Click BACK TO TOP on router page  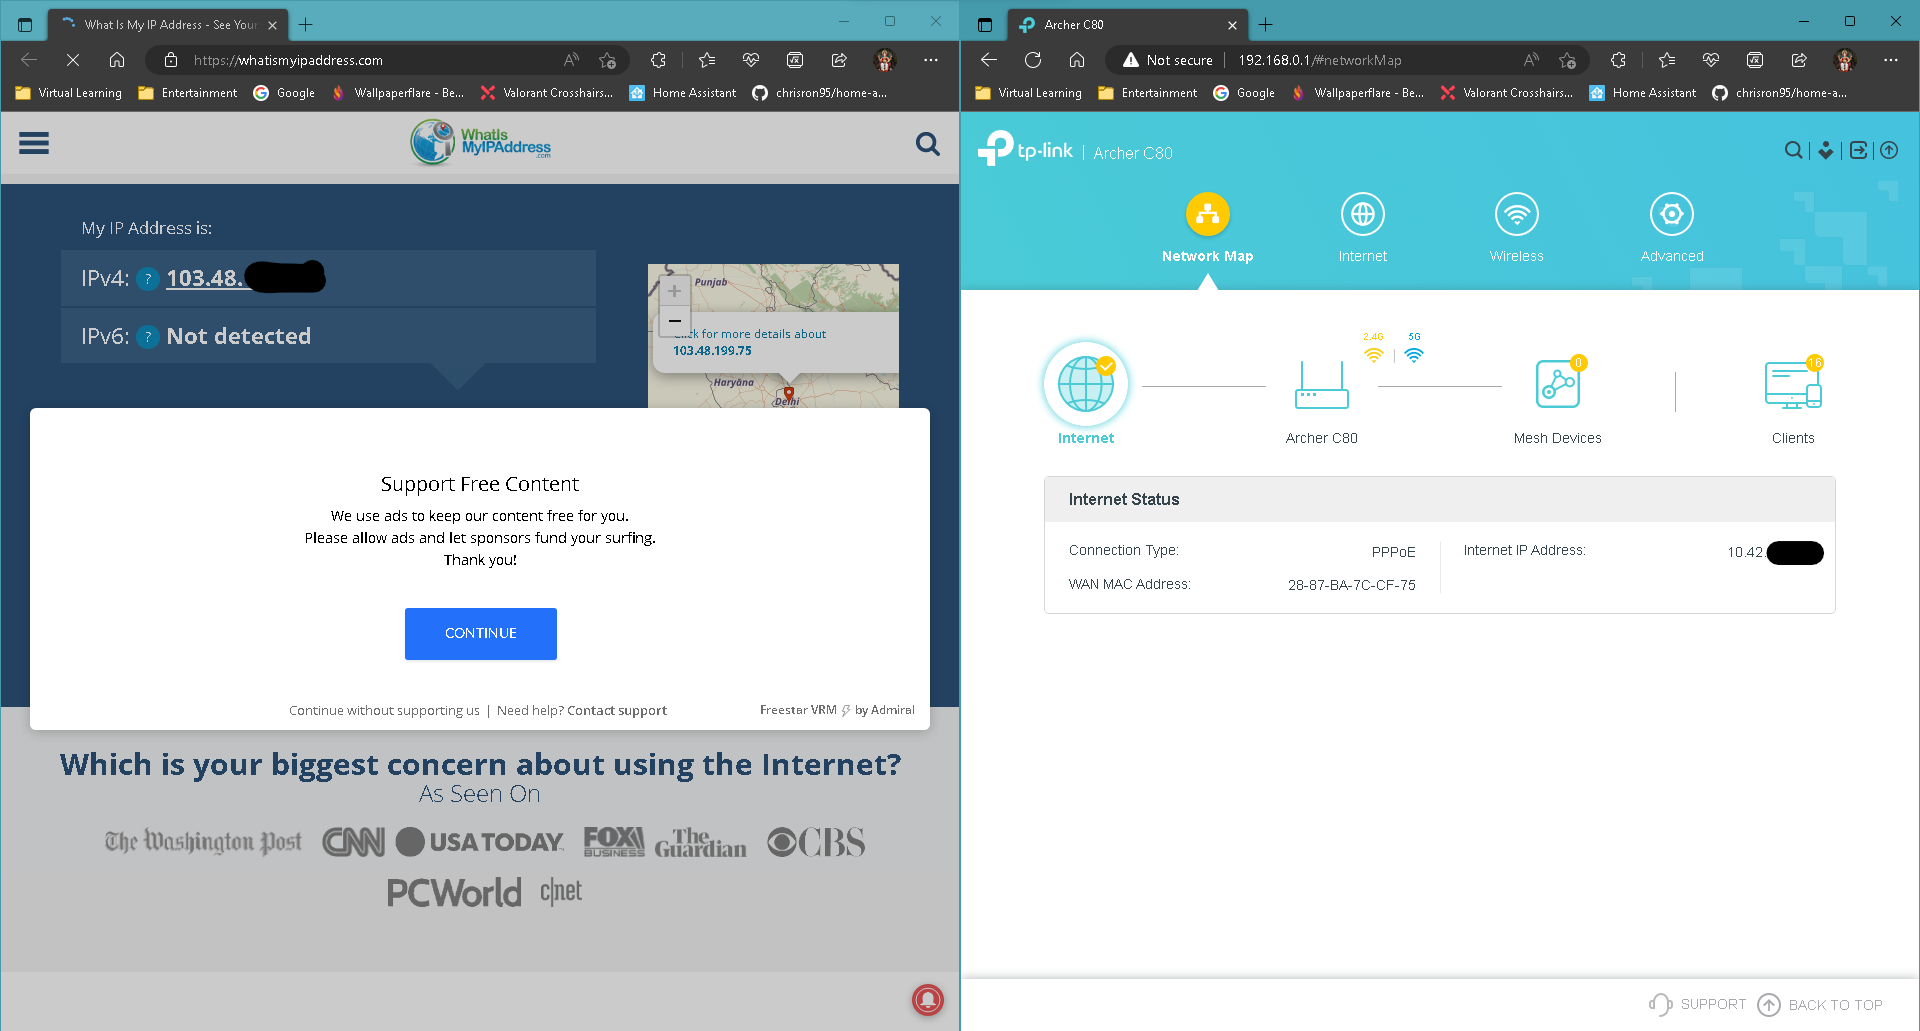1820,1004
